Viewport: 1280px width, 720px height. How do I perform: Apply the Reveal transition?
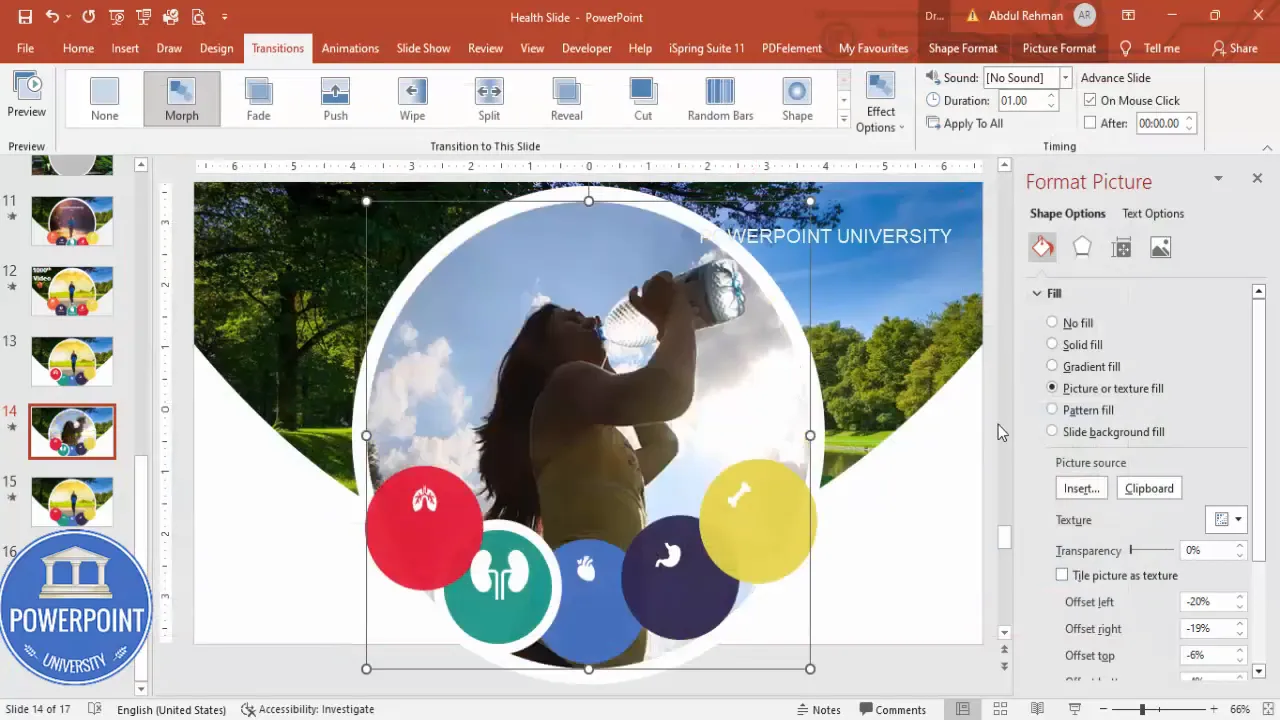pos(566,99)
